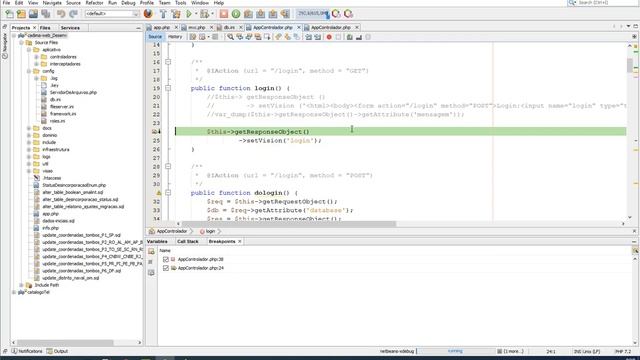Click the Step Over debugger icon
640x360 pixels.
click(x=248, y=14)
